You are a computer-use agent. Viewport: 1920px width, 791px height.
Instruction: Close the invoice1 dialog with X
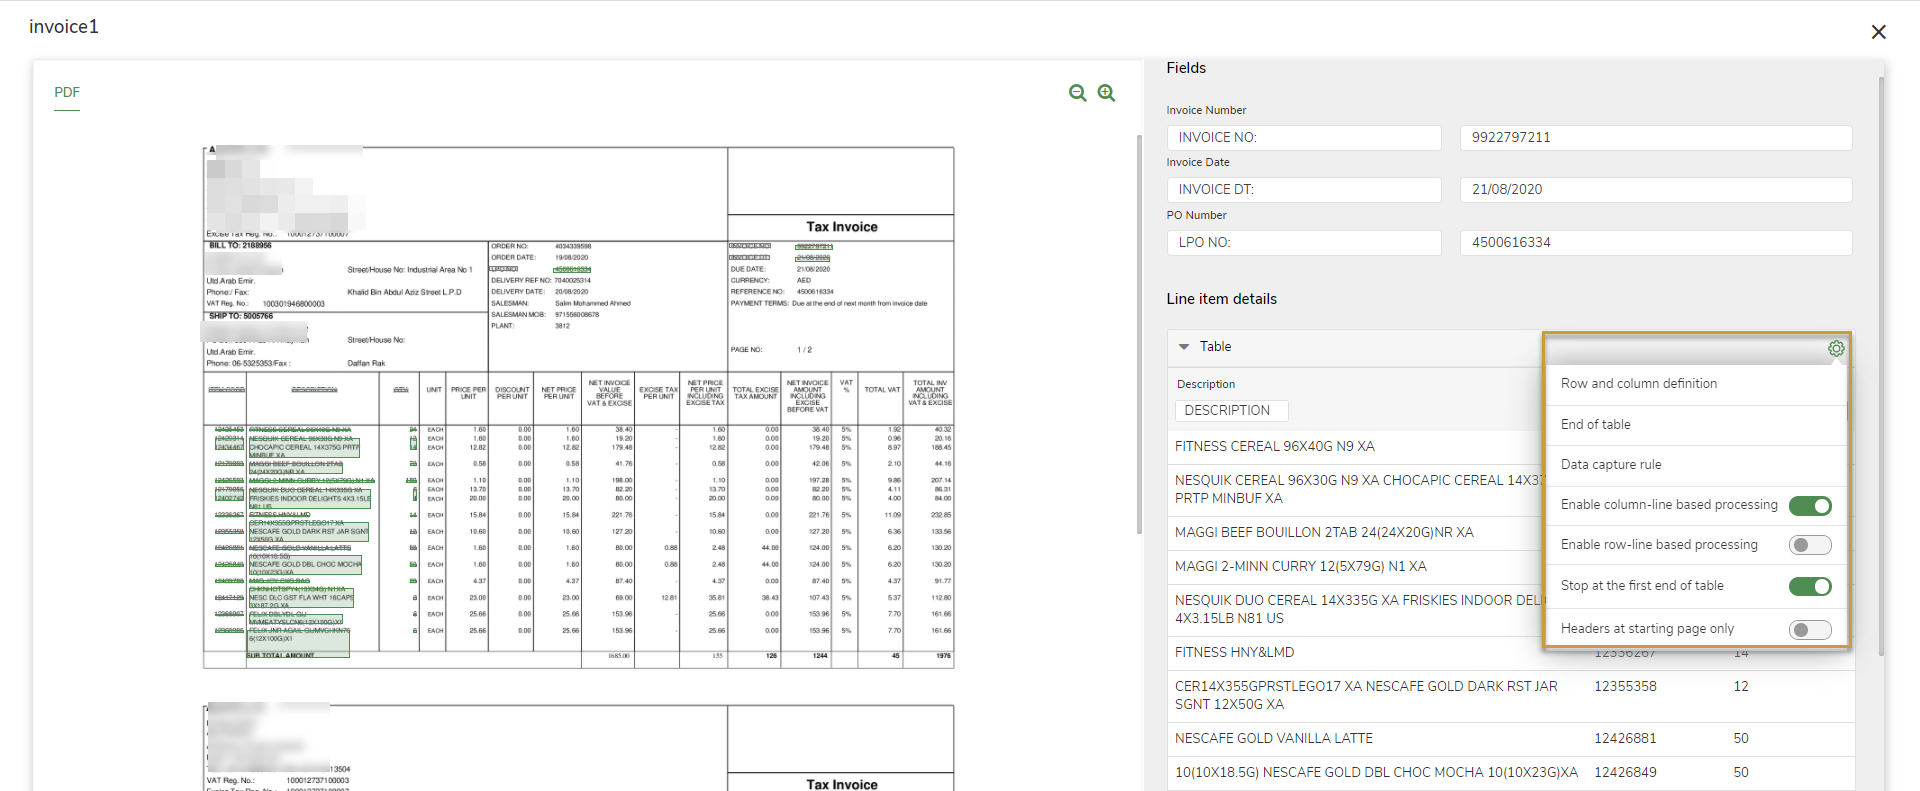[1878, 32]
